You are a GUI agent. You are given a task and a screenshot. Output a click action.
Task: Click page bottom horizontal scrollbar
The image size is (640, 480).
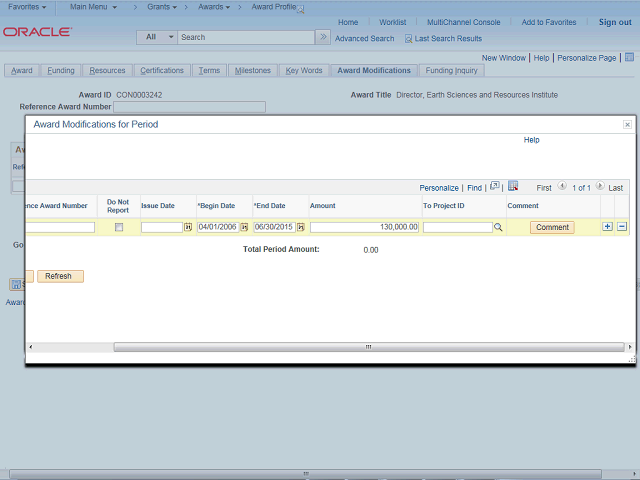tap(305, 474)
